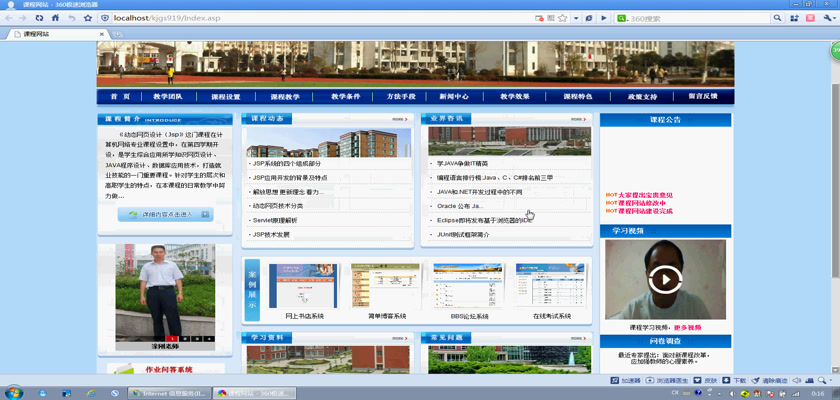Click the address bar showing localhost URL
Viewport: 840px width, 400px height.
(x=300, y=18)
